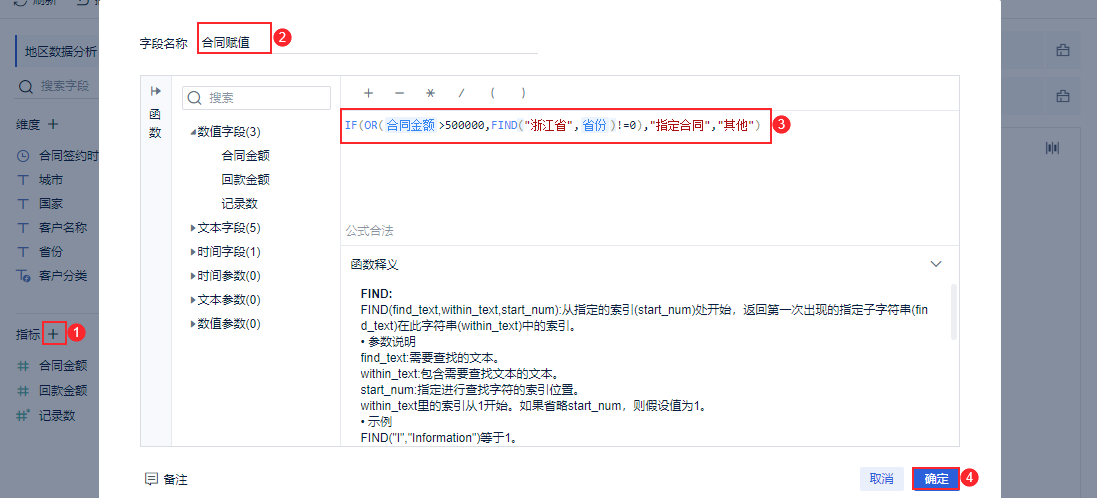Collapse the 函数 panel arrow icon

(x=155, y=91)
